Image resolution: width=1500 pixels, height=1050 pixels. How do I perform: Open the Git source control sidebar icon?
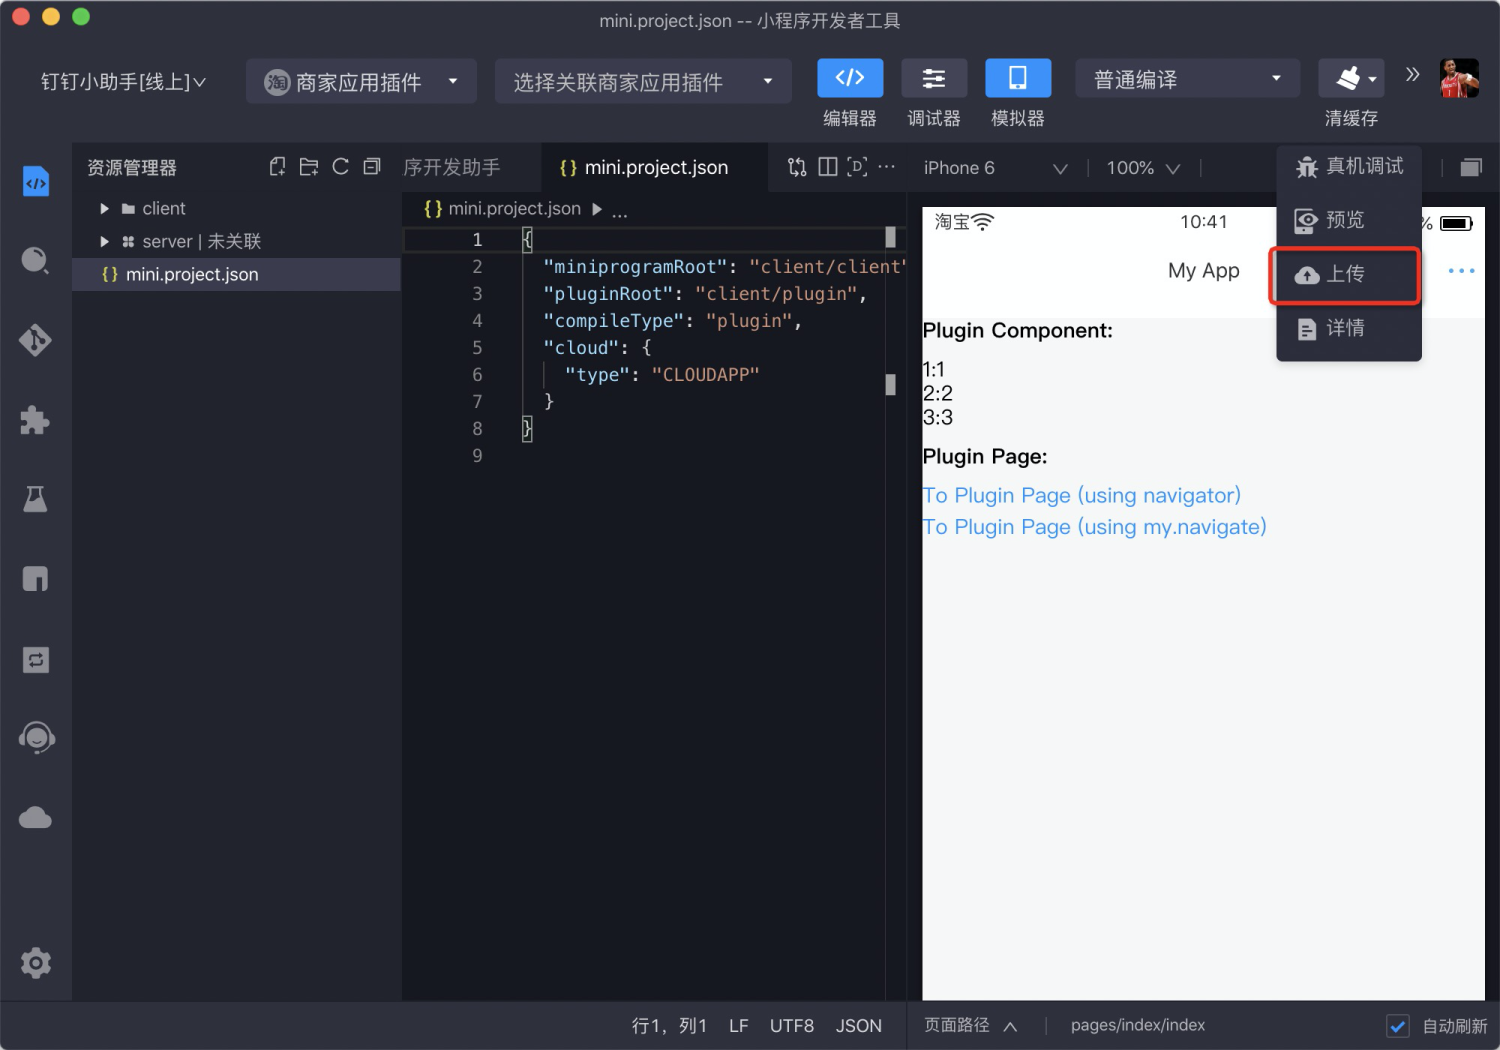pos(36,340)
